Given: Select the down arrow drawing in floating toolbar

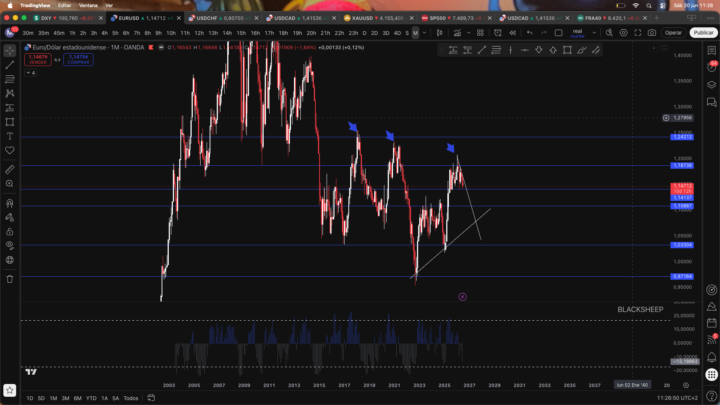Looking at the screenshot, I should tap(539, 50).
